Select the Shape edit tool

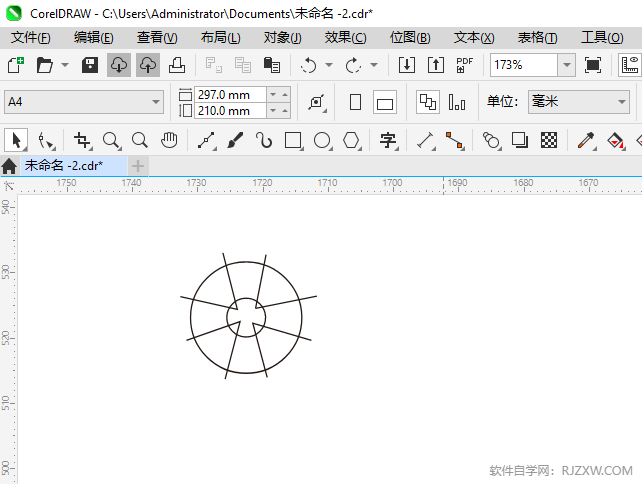[45, 140]
